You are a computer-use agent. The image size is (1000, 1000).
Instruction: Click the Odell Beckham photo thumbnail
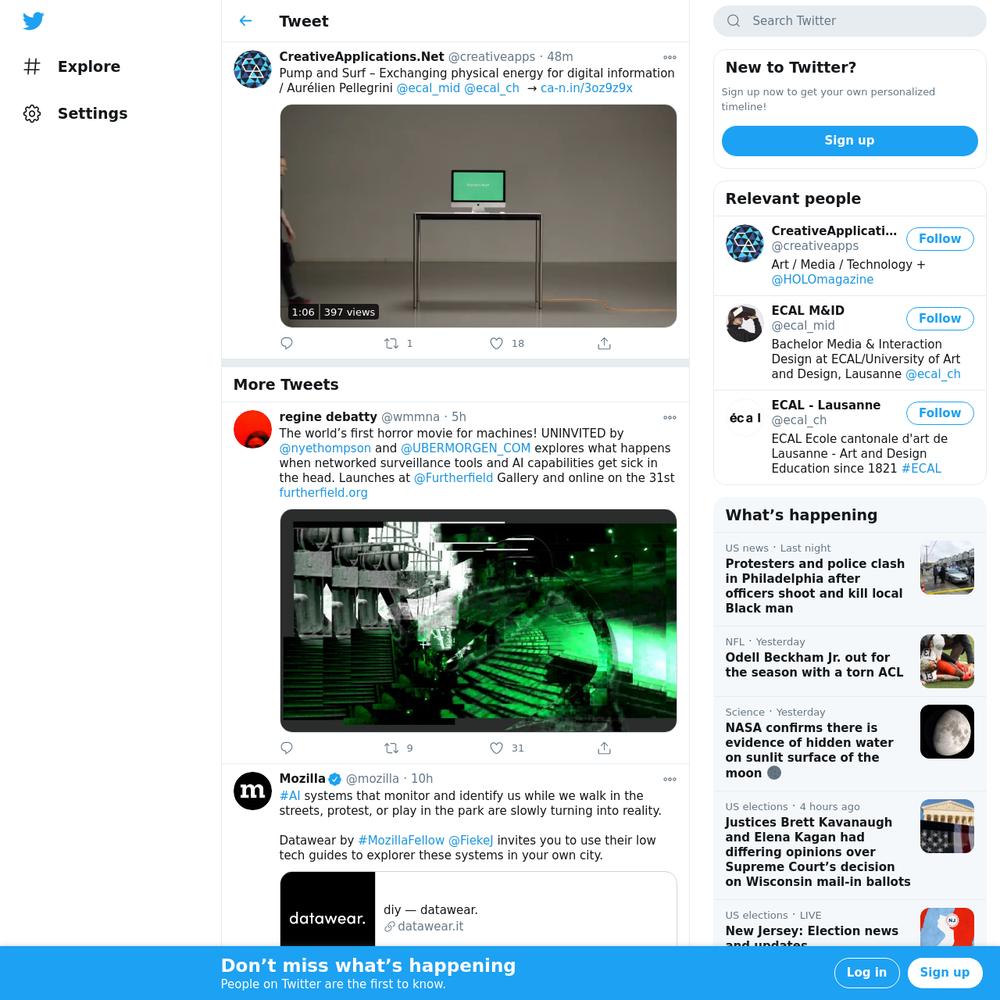(x=947, y=661)
